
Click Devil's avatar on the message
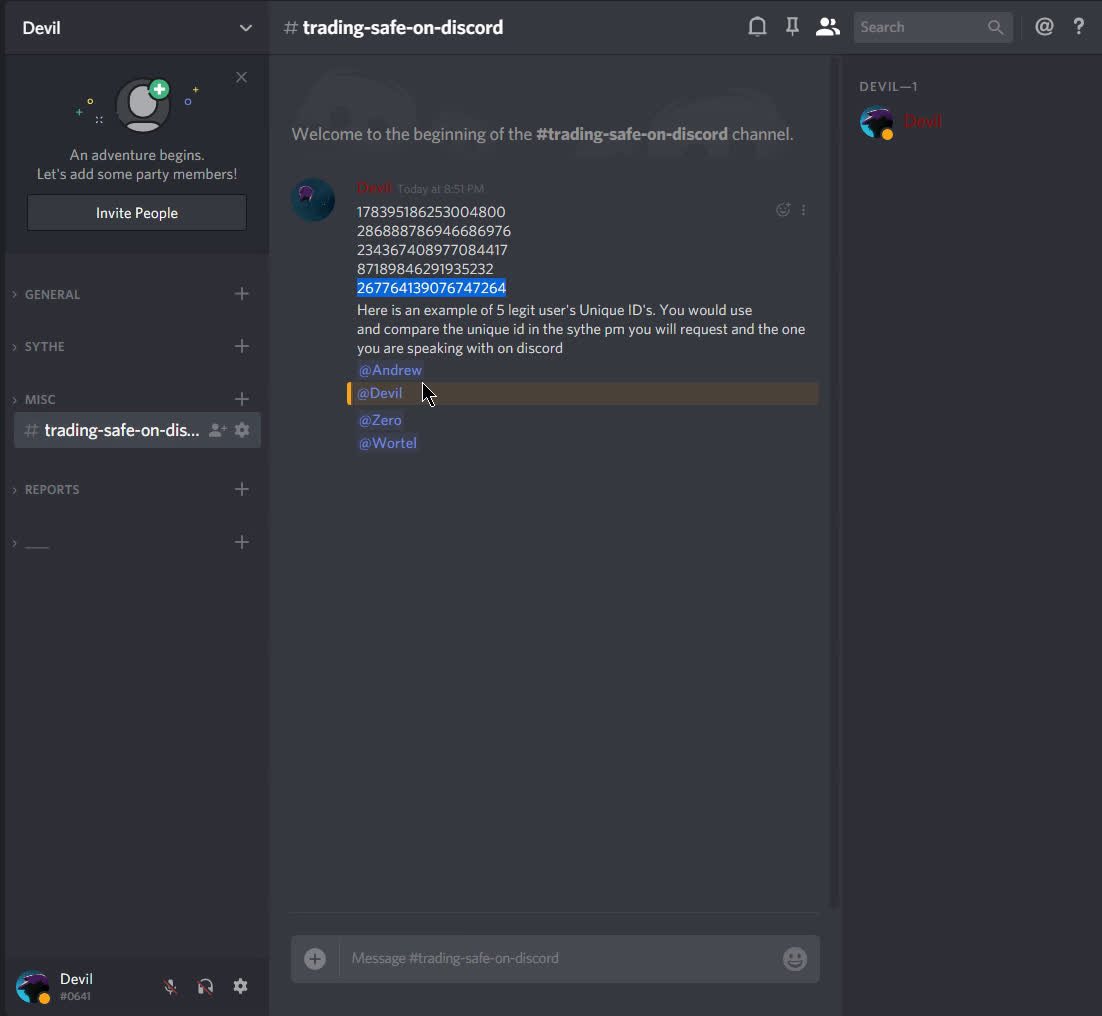313,200
